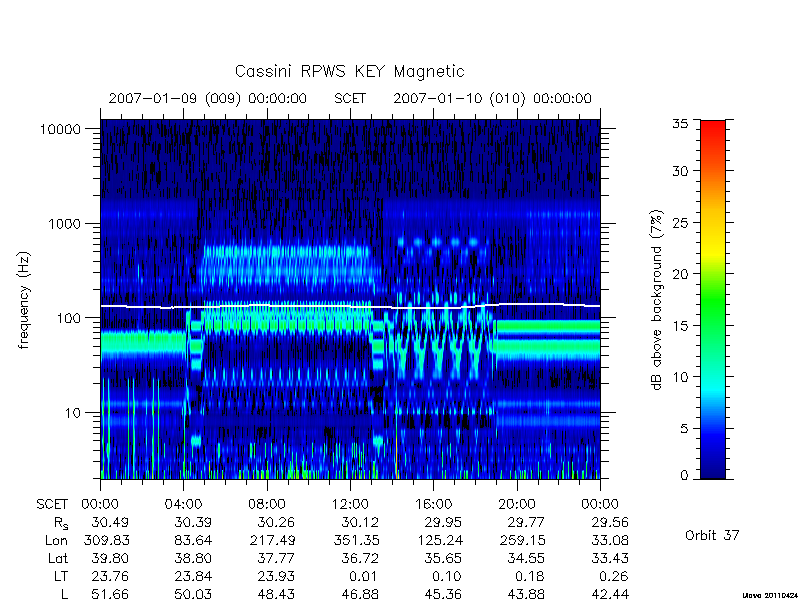Viewport: 800px width, 600px height.
Task: Click the 20:00 time tick label
Action: (517, 505)
